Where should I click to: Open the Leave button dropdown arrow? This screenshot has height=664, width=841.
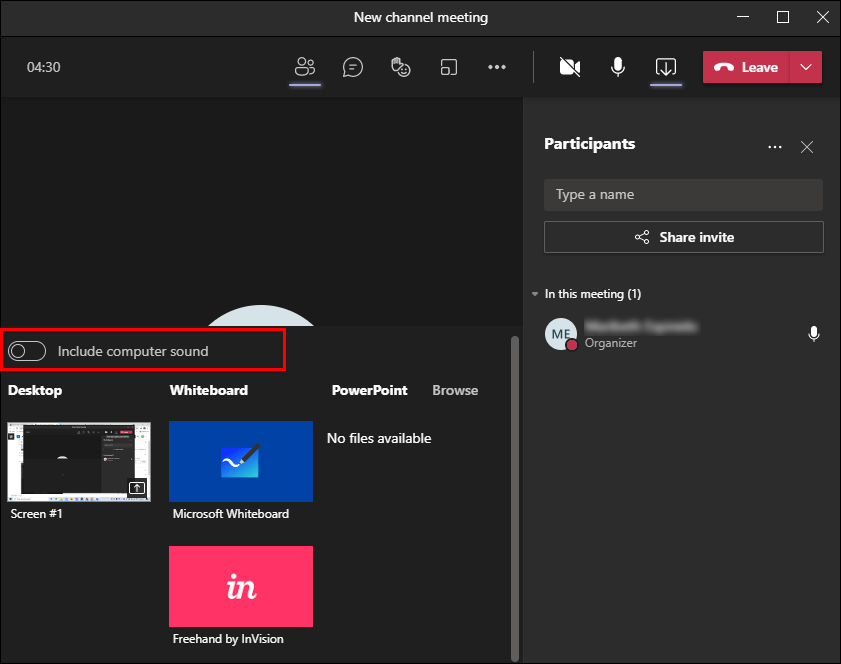point(806,67)
